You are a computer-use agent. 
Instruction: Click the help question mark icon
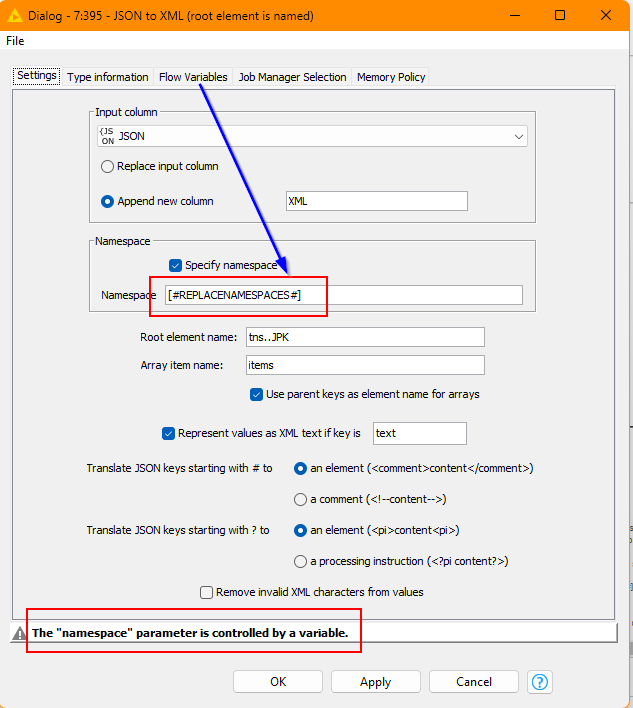(540, 682)
